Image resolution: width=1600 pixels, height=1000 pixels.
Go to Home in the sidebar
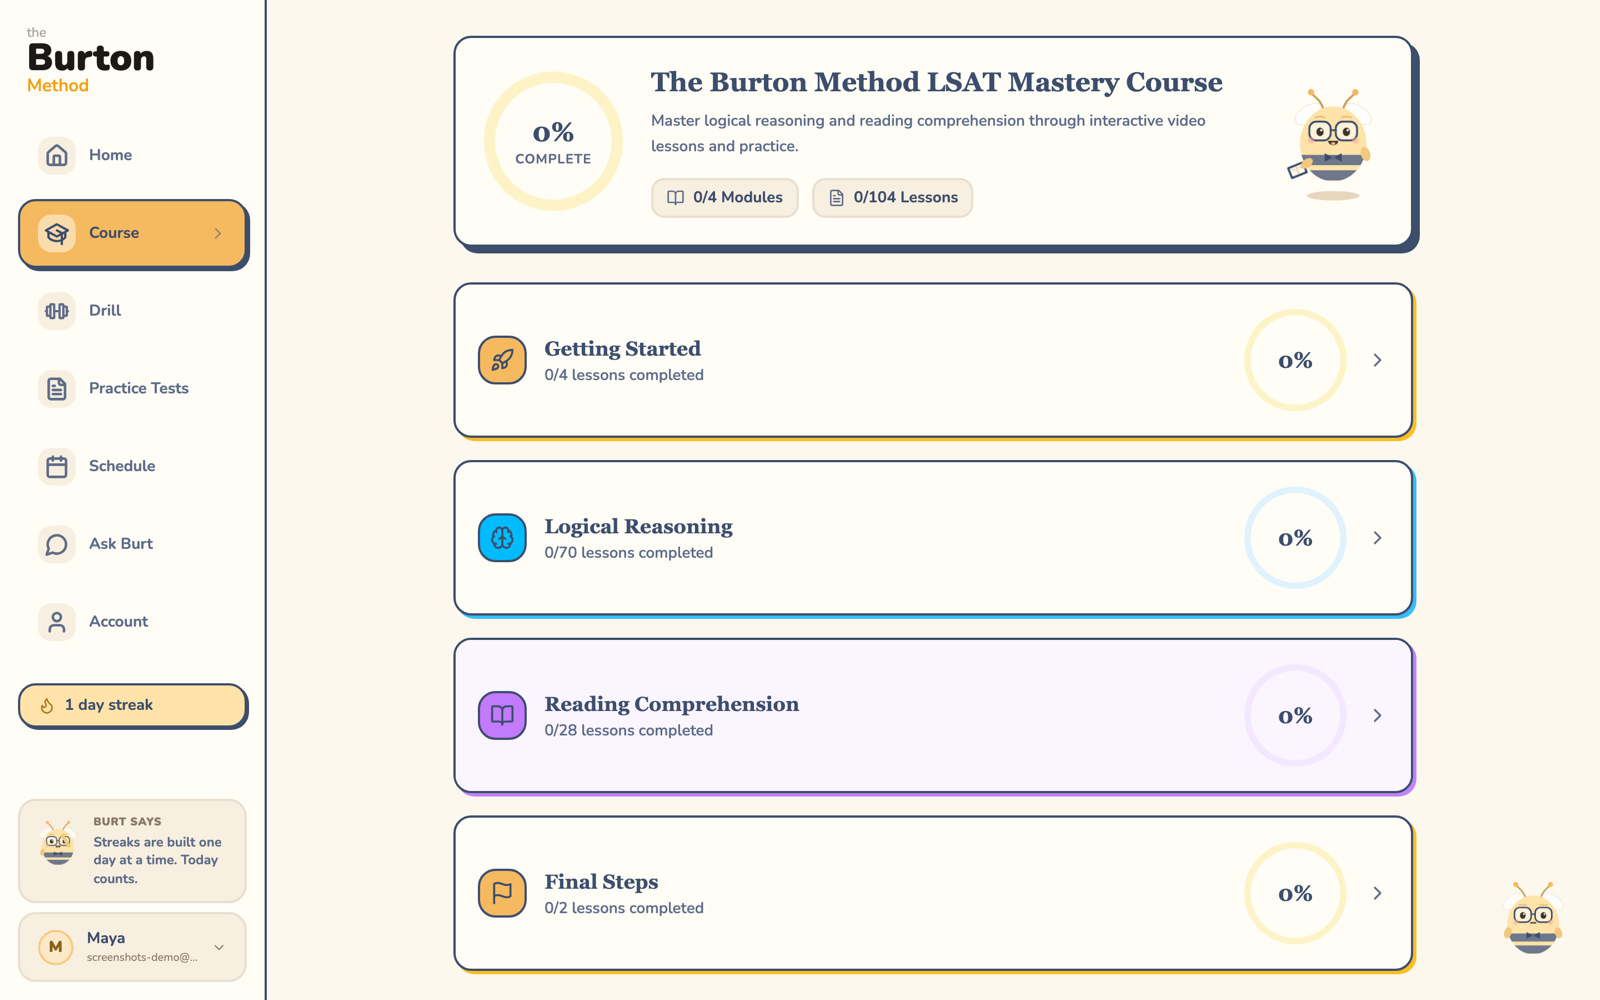[133, 155]
